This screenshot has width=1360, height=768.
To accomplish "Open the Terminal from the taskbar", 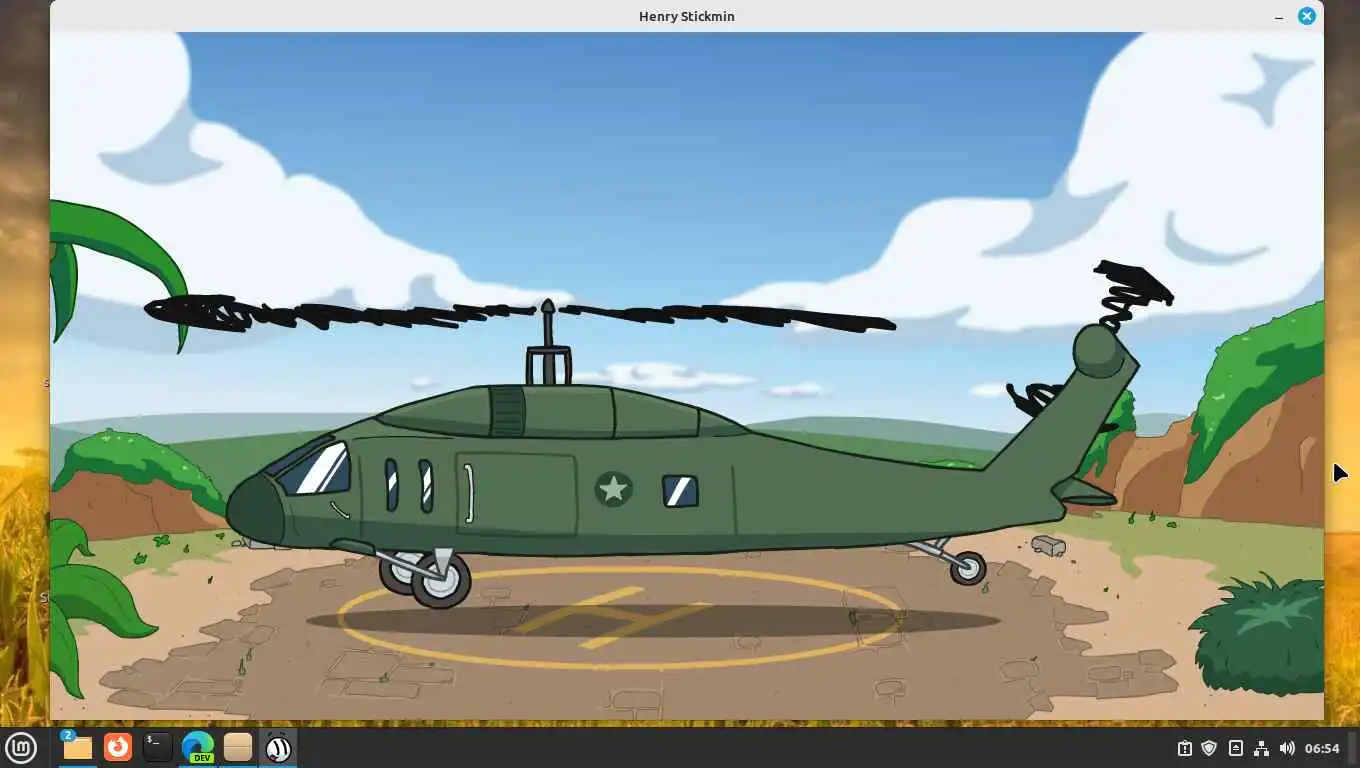I will [x=158, y=747].
